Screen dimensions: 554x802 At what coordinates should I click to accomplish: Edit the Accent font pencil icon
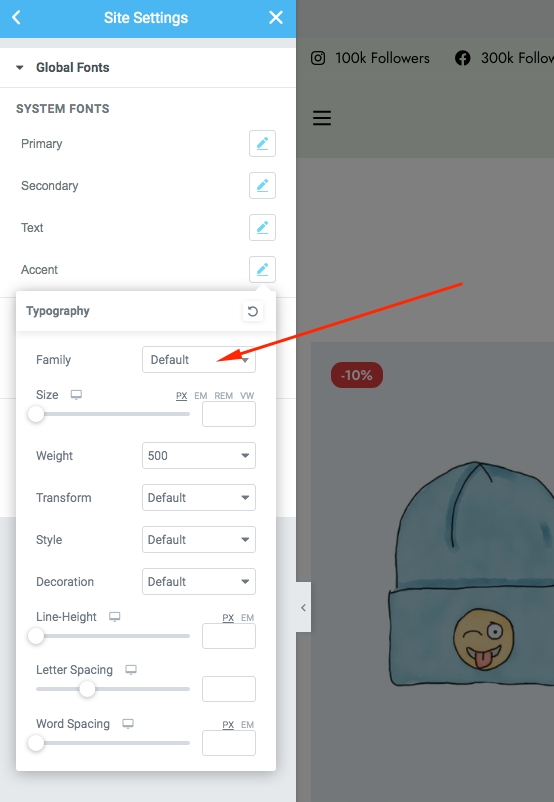tap(262, 270)
